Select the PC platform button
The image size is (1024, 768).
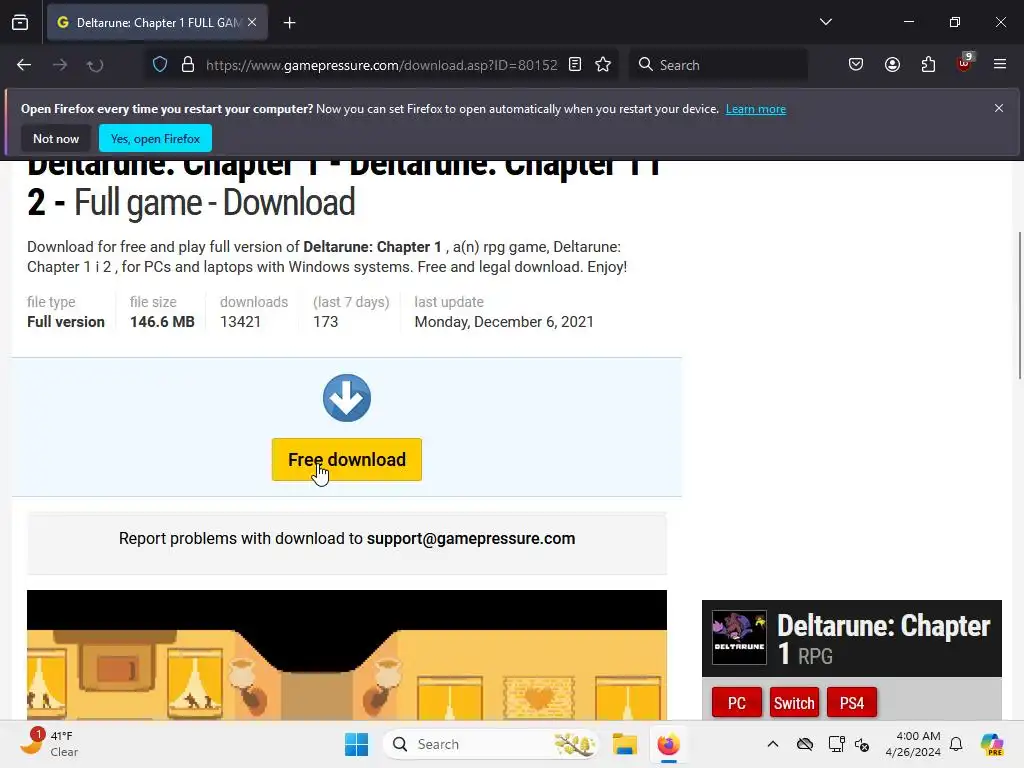pyautogui.click(x=737, y=703)
